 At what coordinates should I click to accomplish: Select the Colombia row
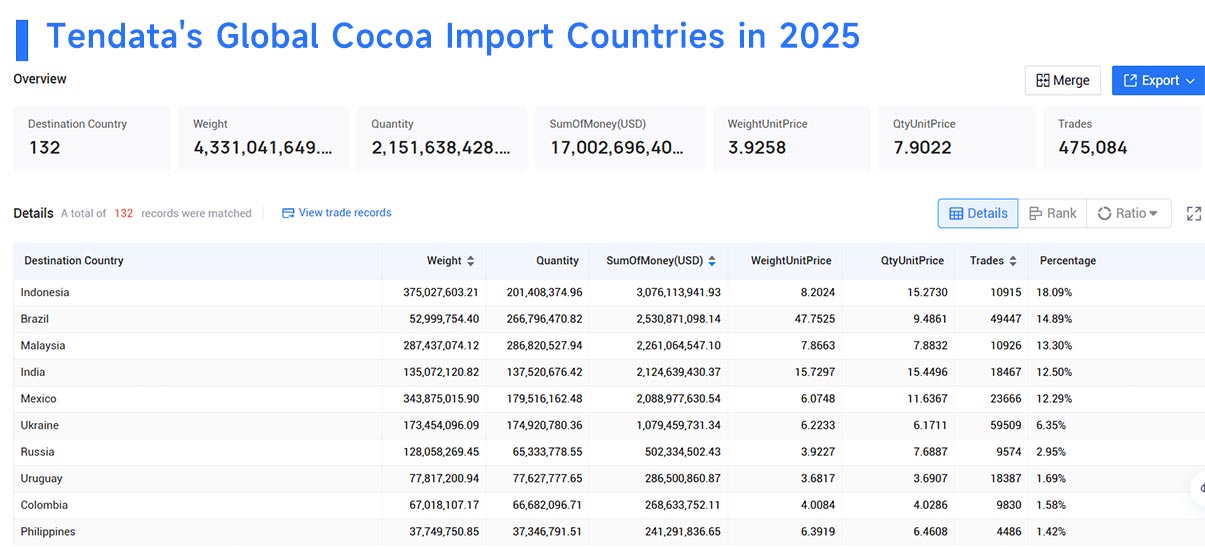click(609, 505)
